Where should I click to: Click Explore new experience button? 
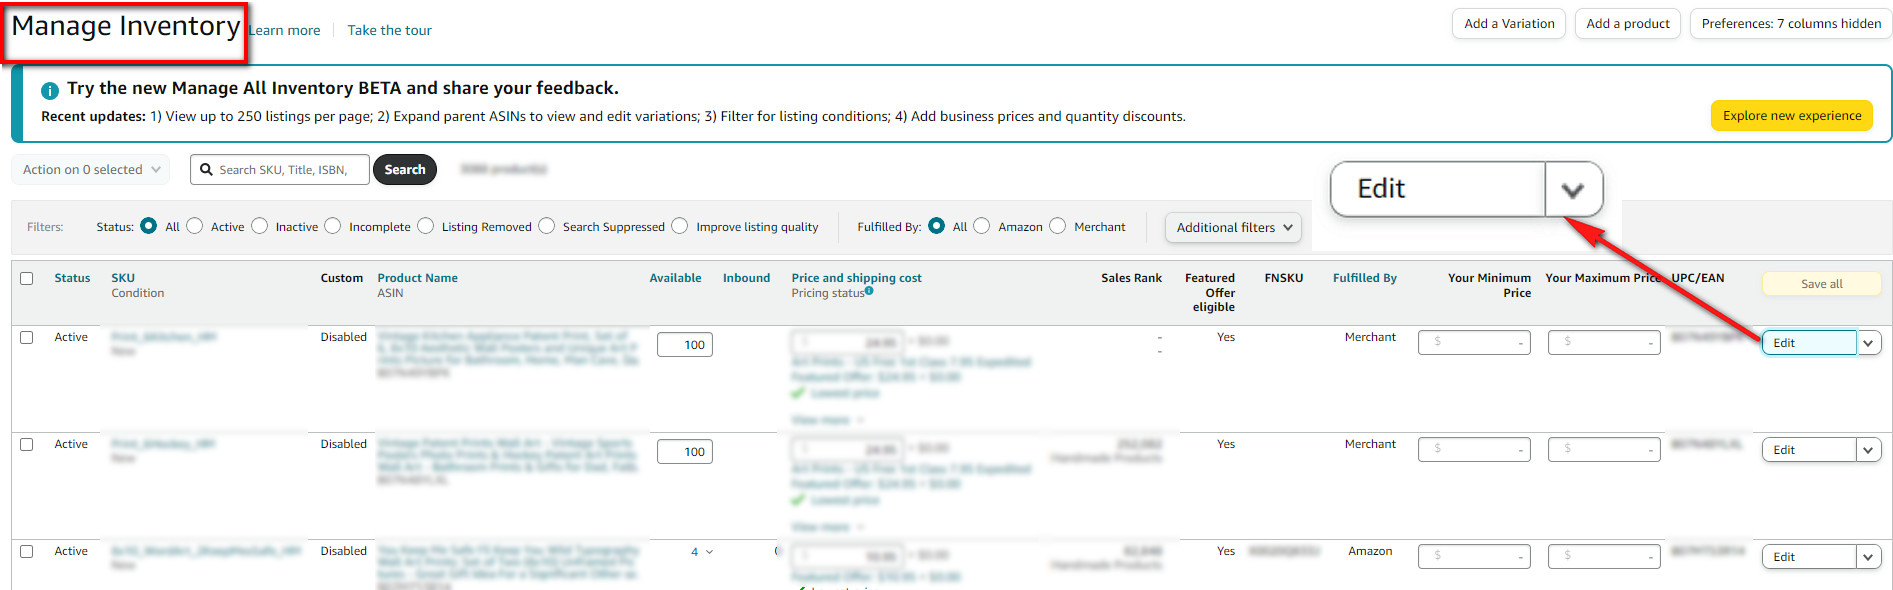[1792, 116]
